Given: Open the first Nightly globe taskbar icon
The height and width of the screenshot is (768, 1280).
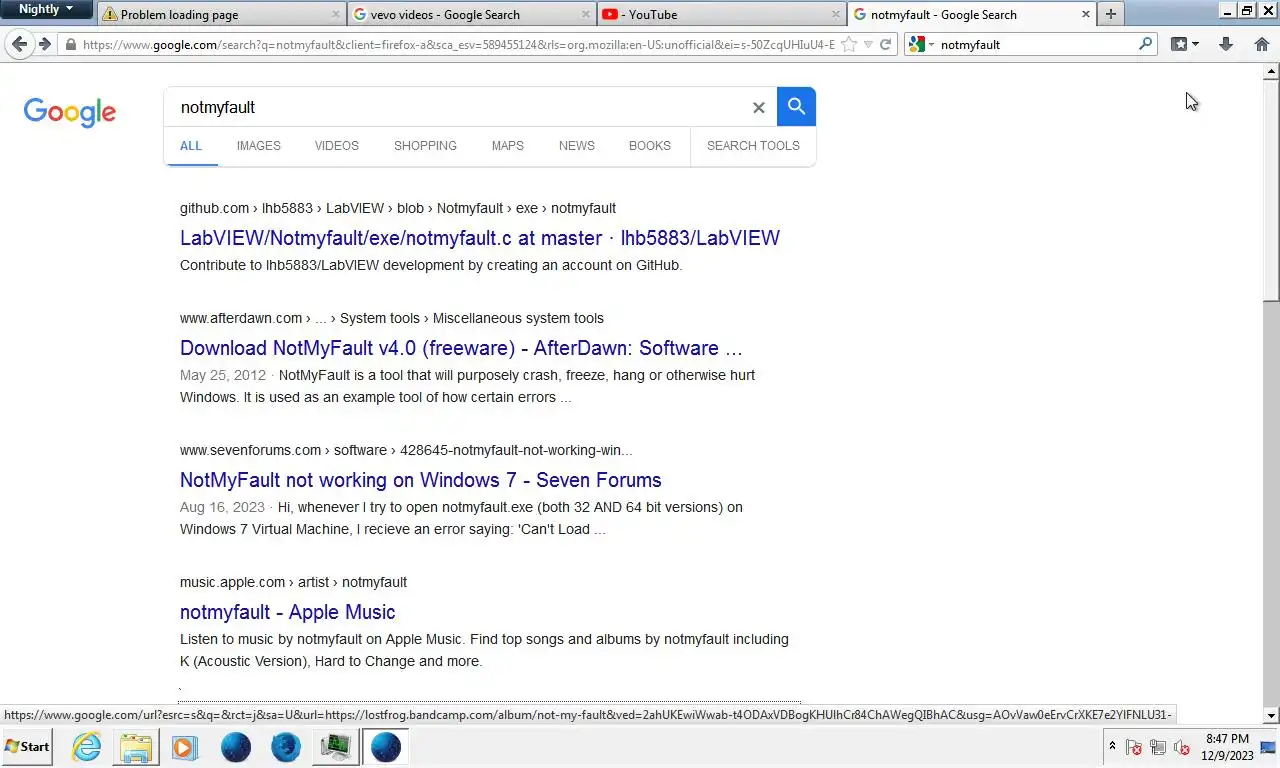Looking at the screenshot, I should (236, 747).
